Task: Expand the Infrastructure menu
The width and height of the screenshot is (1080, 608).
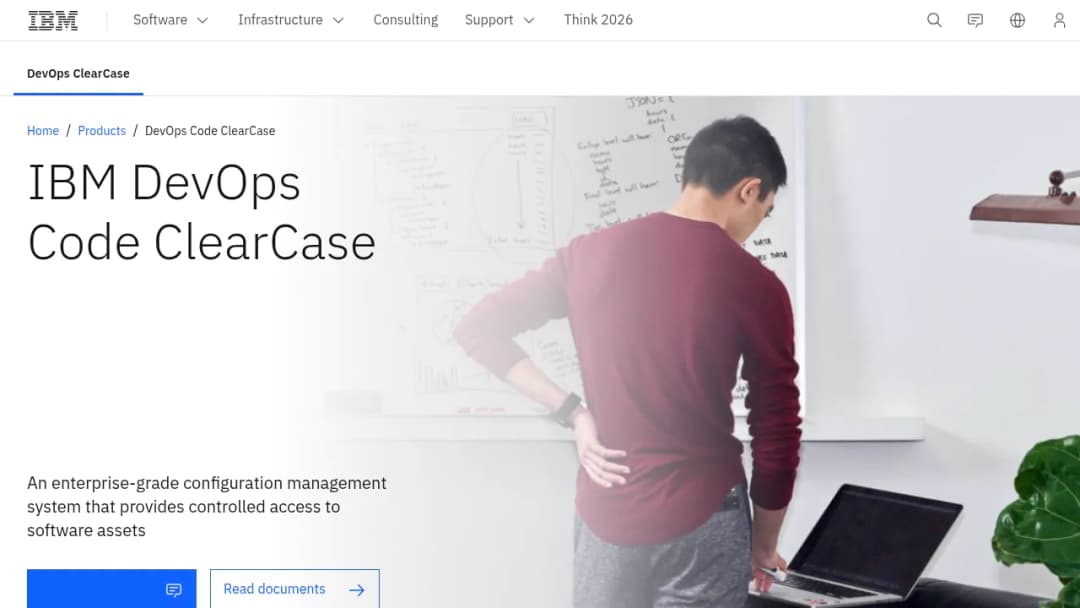Action: tap(291, 20)
